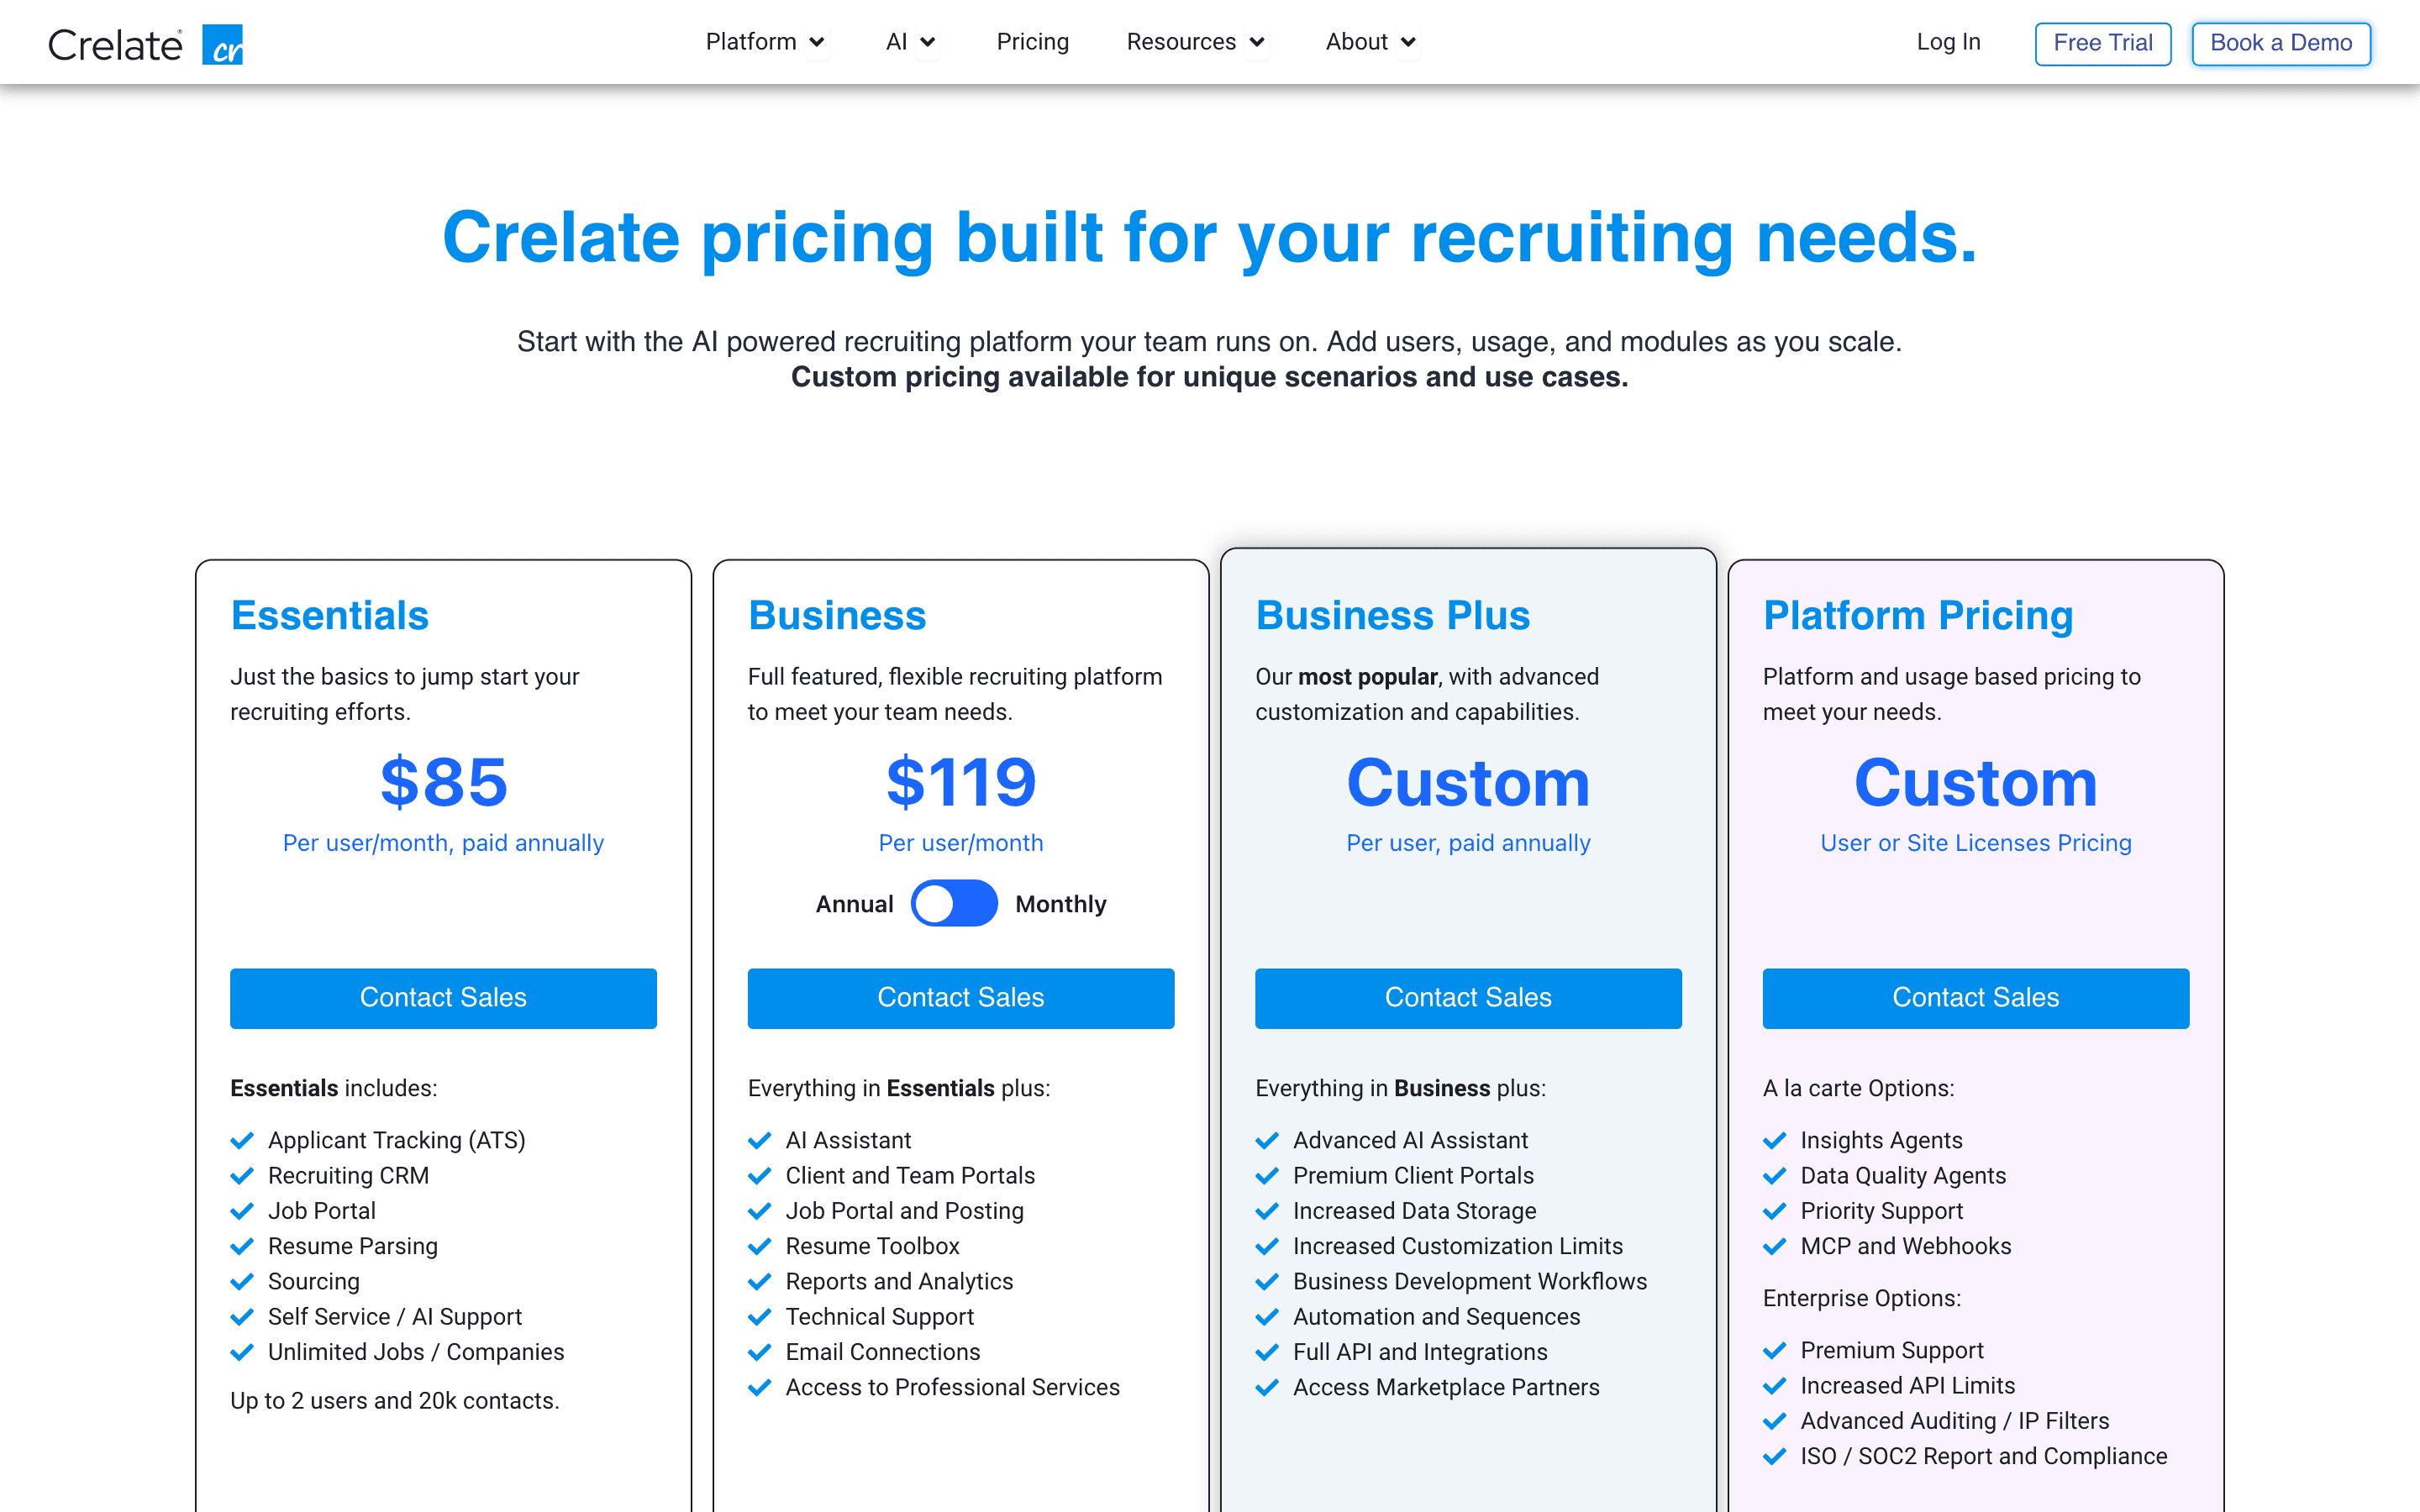Go to the Pricing page

pos(1033,42)
